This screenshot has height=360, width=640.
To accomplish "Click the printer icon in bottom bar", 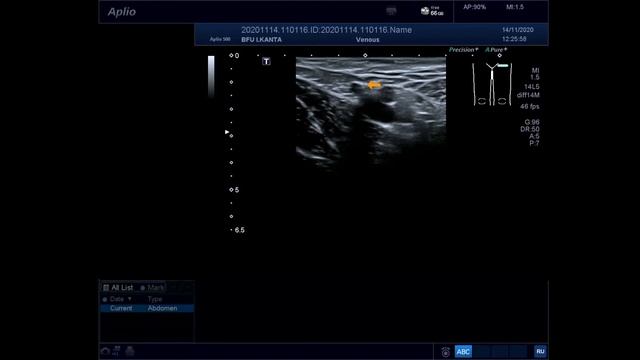I will tap(130, 351).
